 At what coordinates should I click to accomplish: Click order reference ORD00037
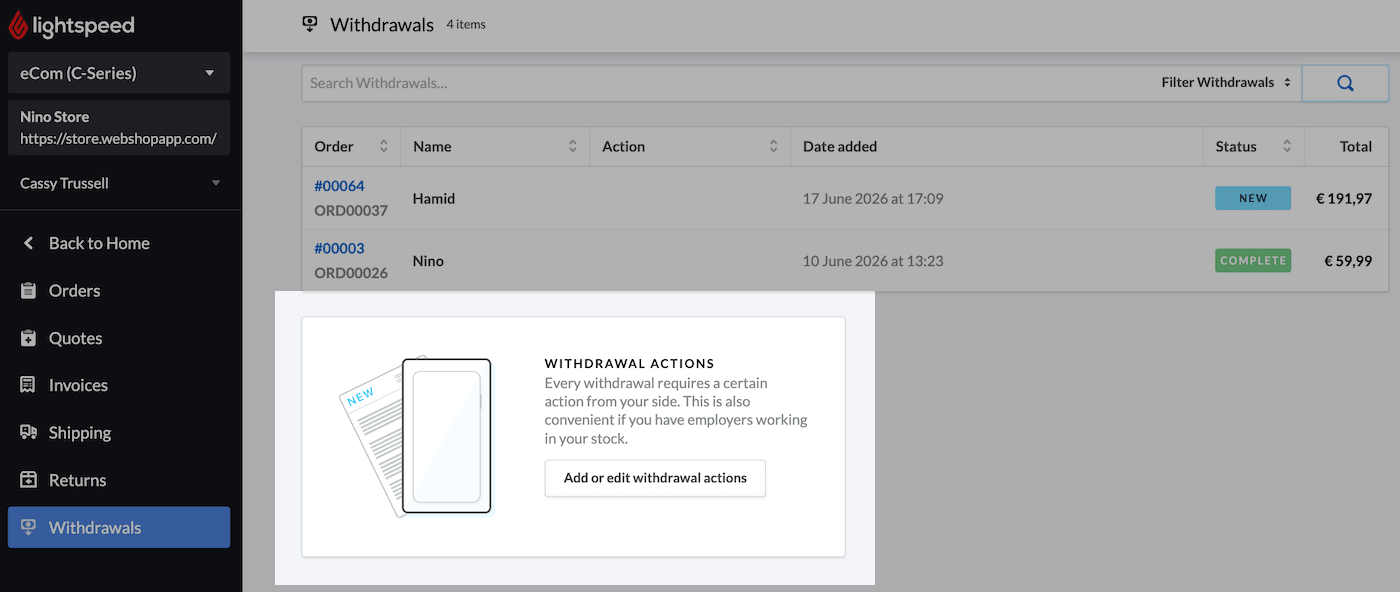click(x=351, y=211)
